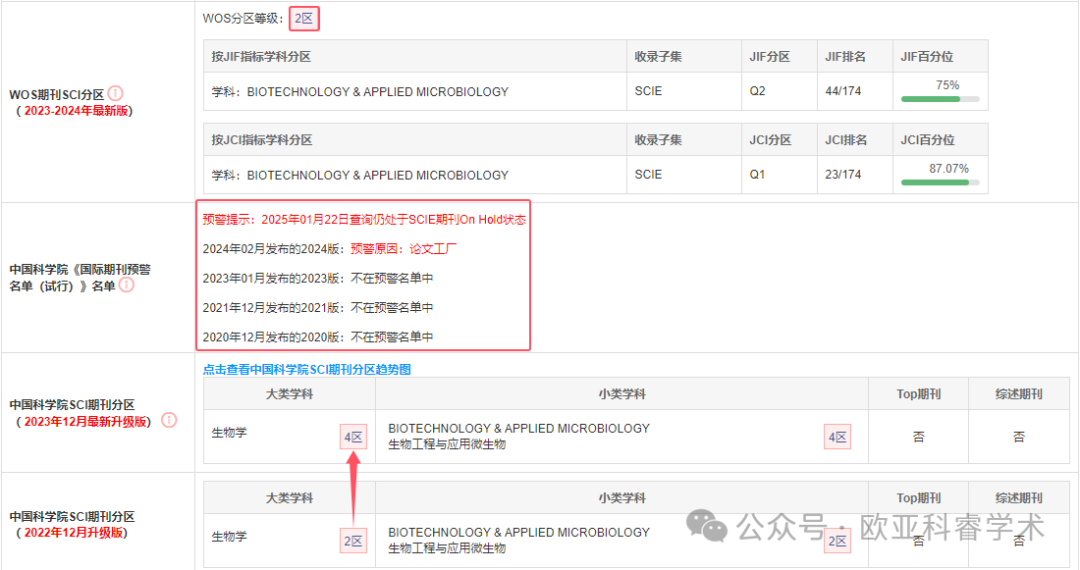Screen dimensions: 1080x570
Task: Click 2022年12月升级版 red label
Action: pyautogui.click(x=74, y=532)
